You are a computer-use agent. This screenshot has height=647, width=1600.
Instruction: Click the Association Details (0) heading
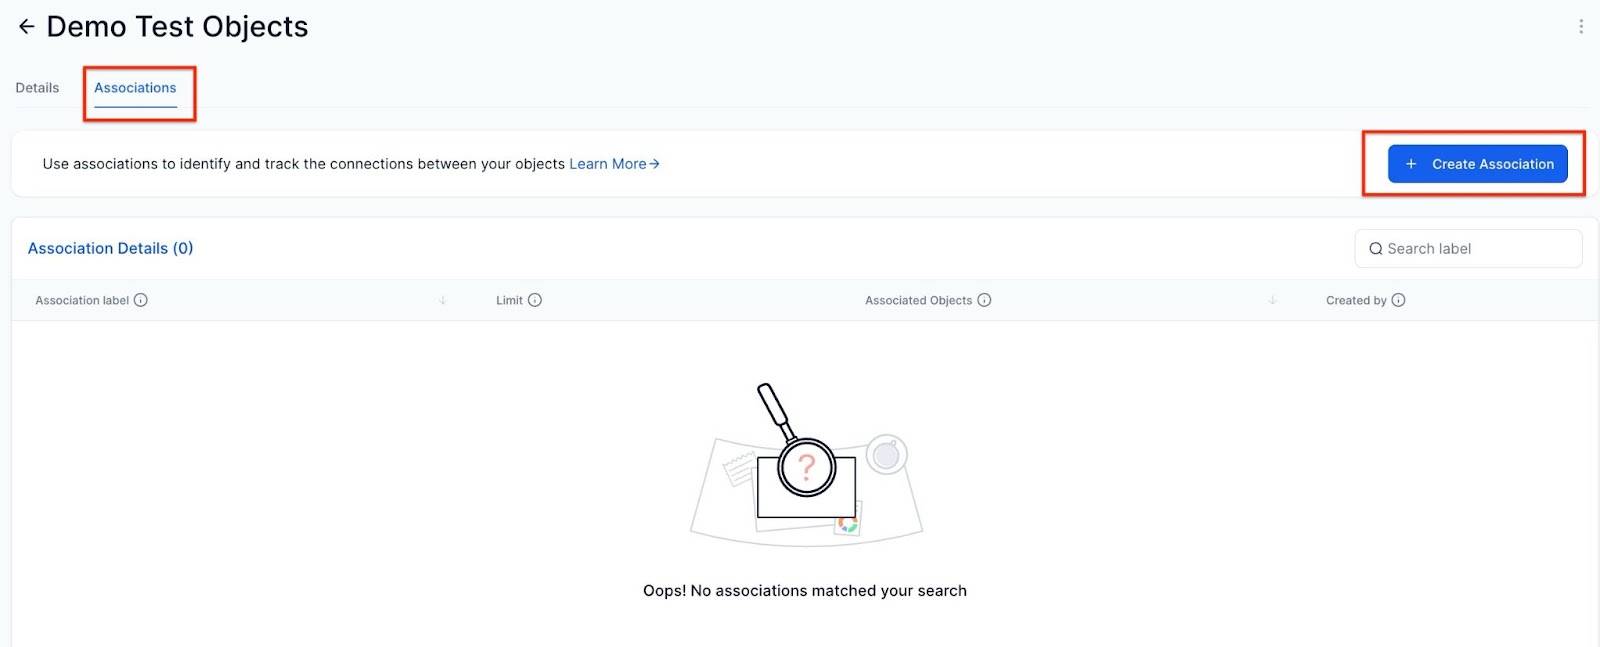110,248
